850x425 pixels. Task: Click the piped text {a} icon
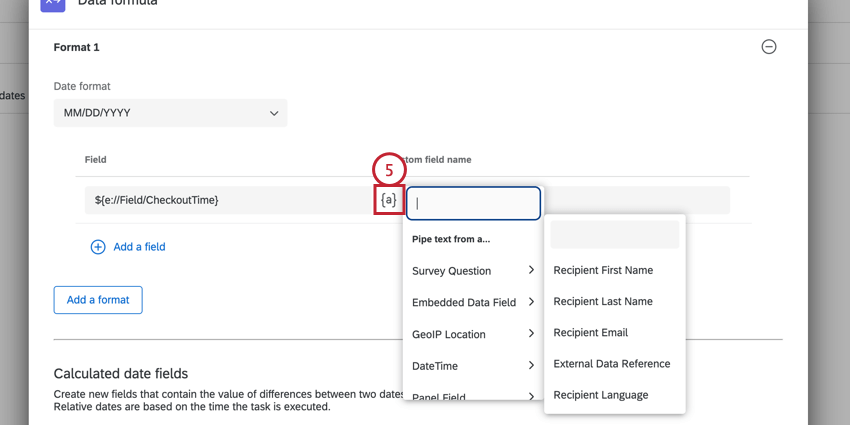pyautogui.click(x=389, y=200)
